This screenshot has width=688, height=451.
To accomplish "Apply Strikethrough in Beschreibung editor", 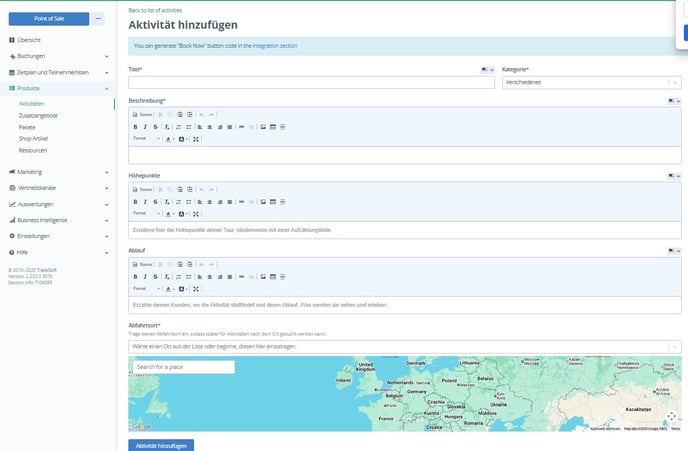I will pyautogui.click(x=155, y=127).
